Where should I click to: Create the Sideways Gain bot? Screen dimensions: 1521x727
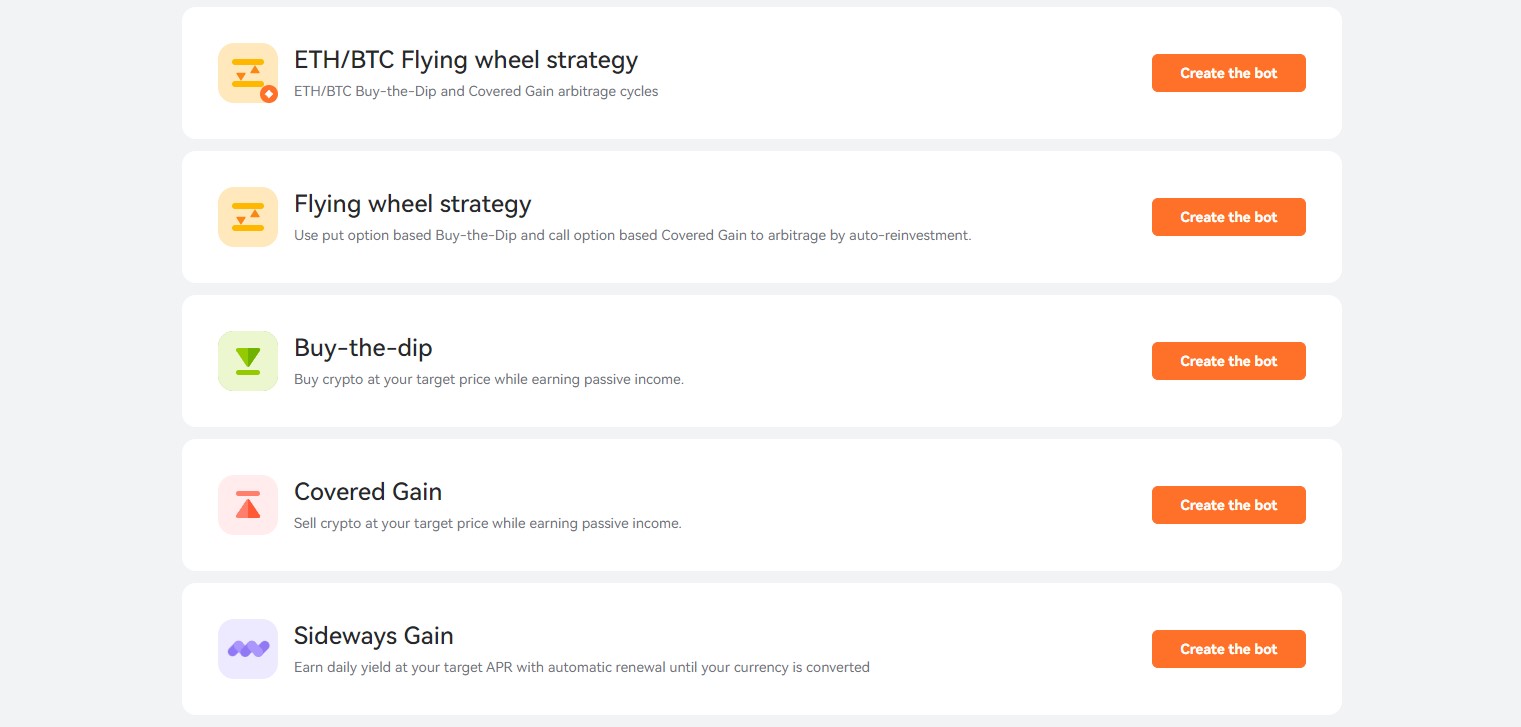coord(1229,649)
